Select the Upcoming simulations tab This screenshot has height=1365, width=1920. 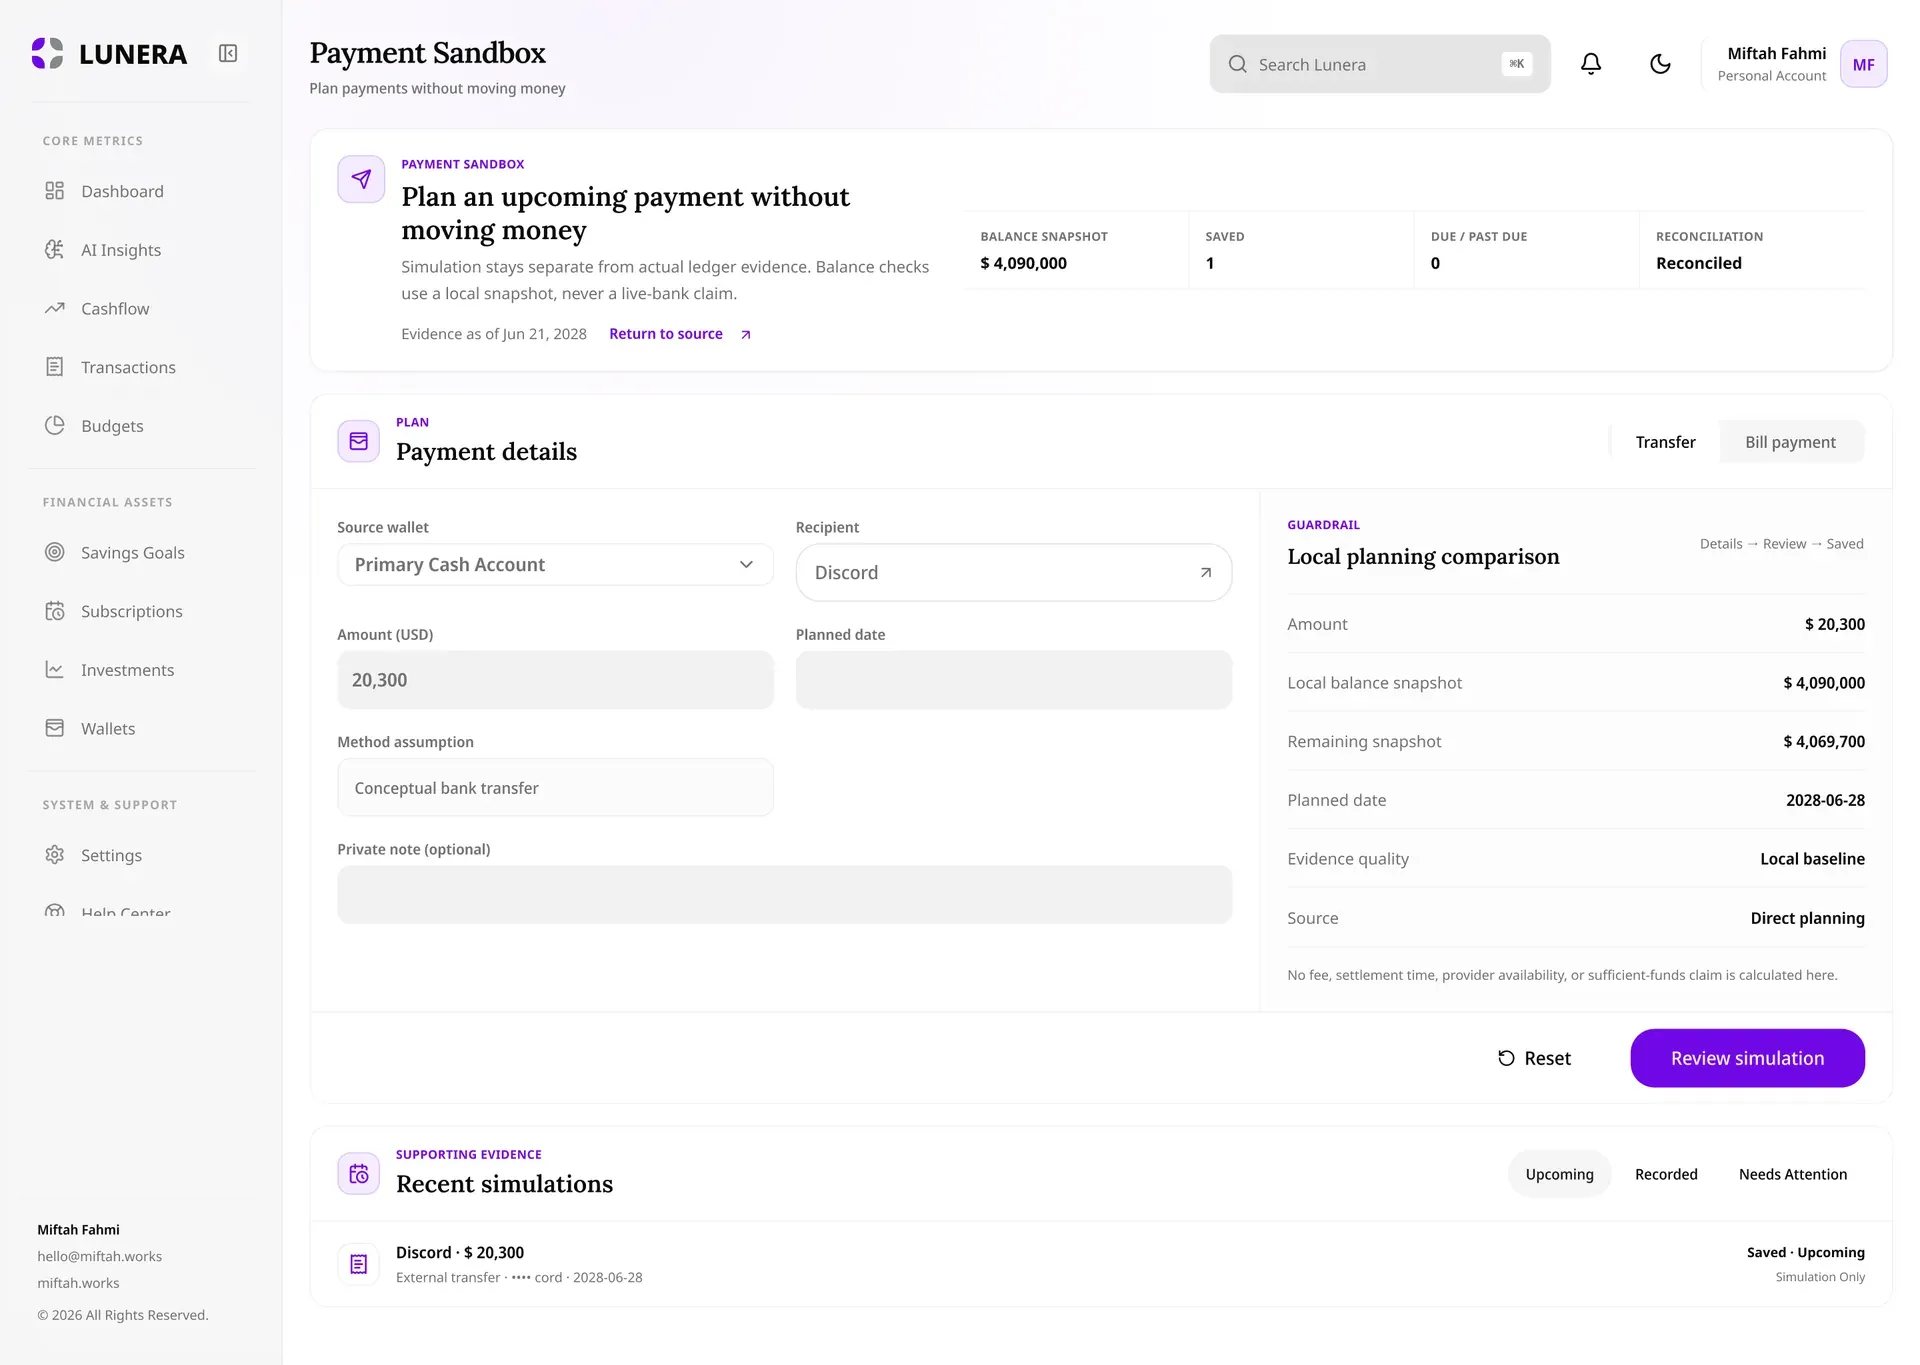click(1559, 1174)
